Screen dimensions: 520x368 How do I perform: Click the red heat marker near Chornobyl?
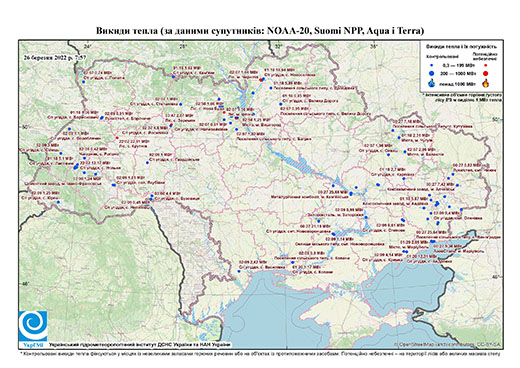pos(261,80)
